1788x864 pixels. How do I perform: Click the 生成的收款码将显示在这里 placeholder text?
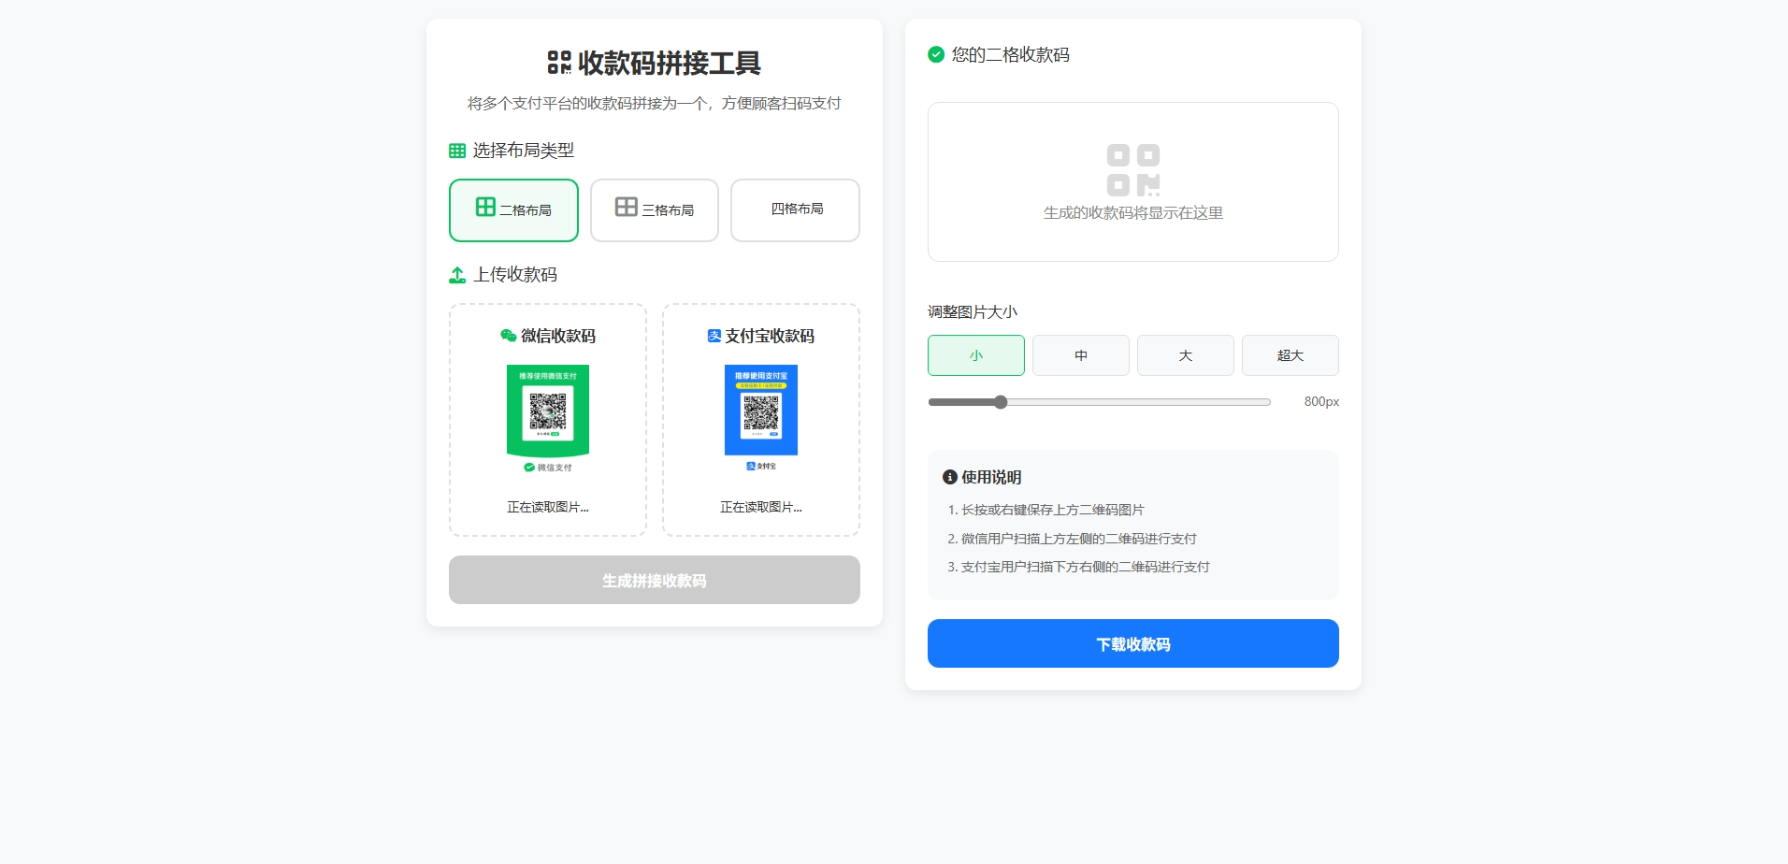(x=1133, y=213)
